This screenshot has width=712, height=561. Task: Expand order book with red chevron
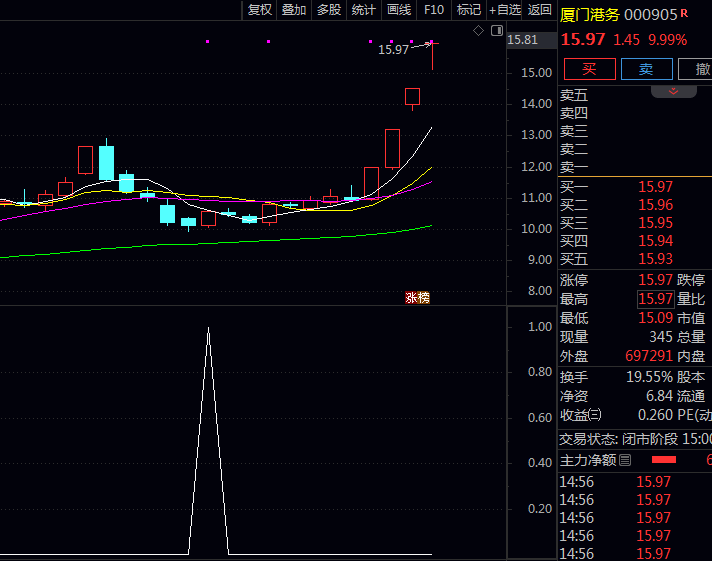673,92
